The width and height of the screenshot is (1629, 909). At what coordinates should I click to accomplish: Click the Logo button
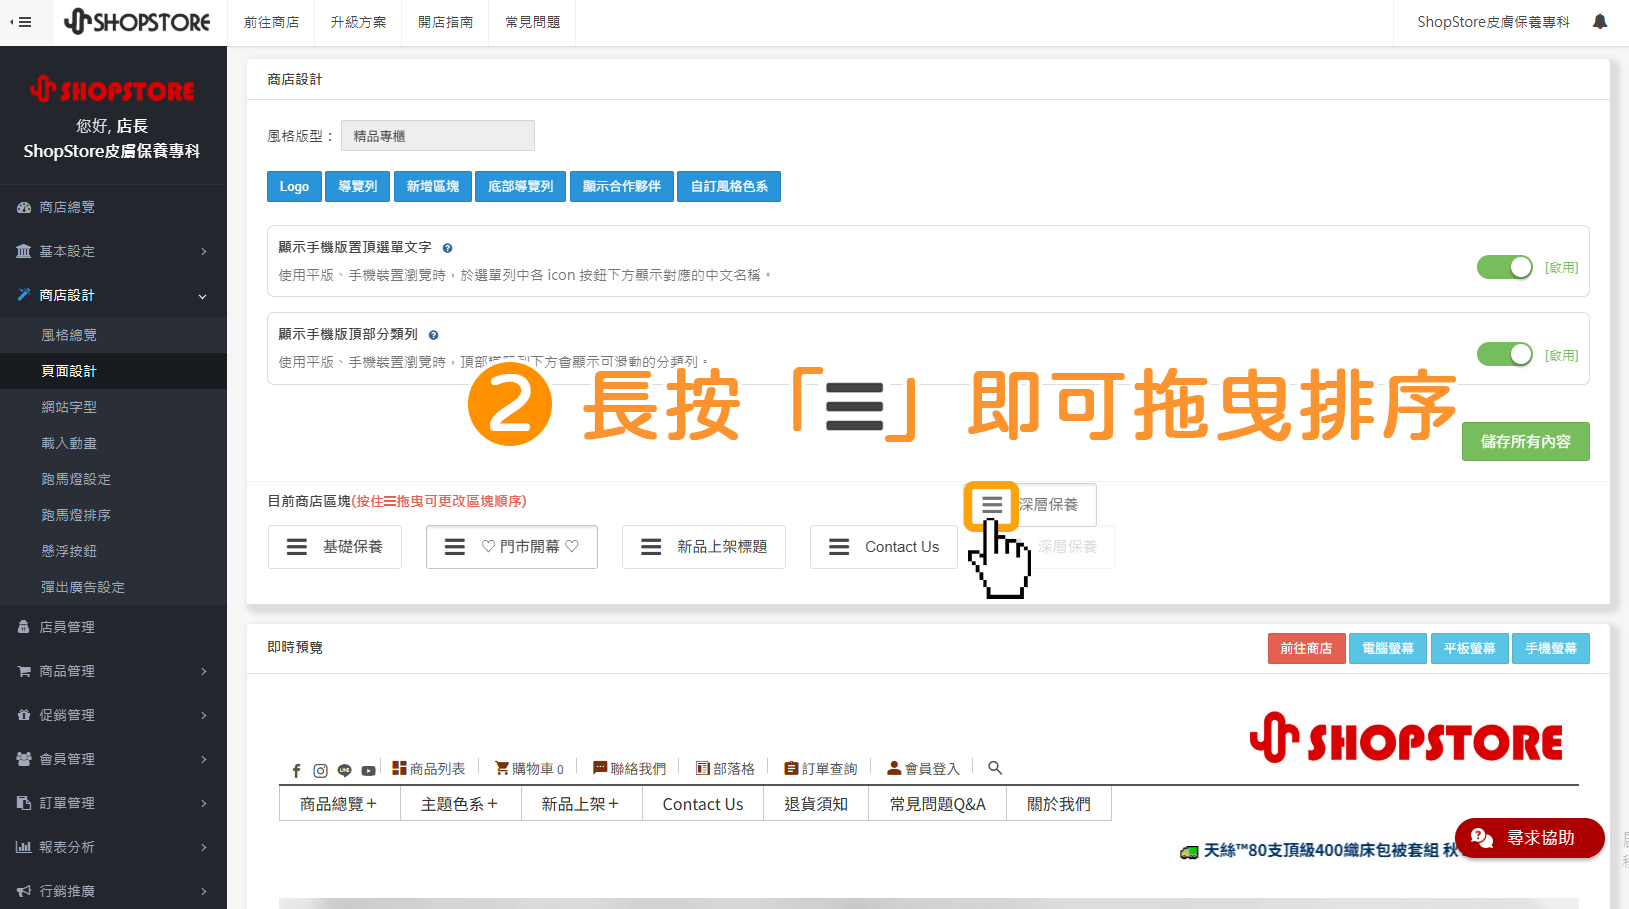click(294, 187)
